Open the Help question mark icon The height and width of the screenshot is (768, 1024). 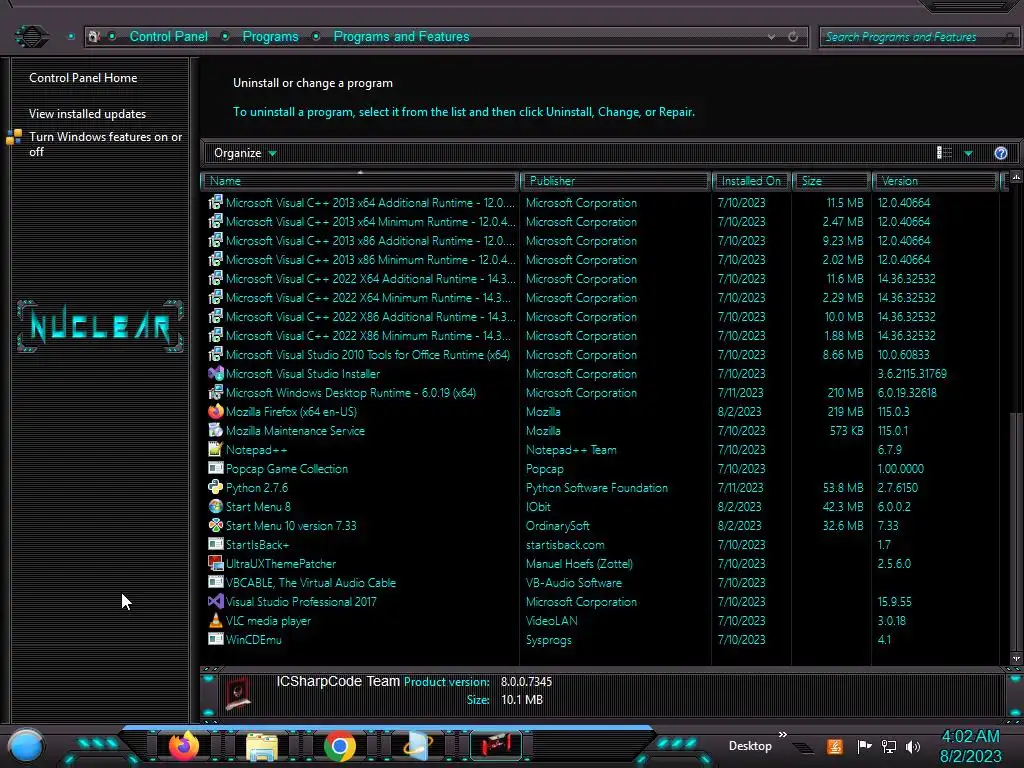pyautogui.click(x=1000, y=153)
